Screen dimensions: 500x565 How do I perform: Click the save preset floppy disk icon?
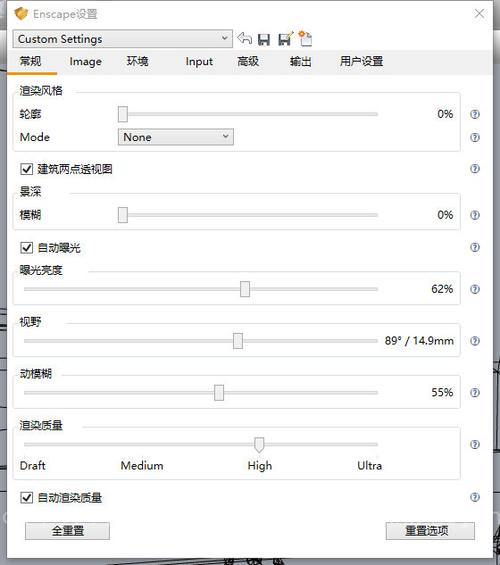coord(264,39)
